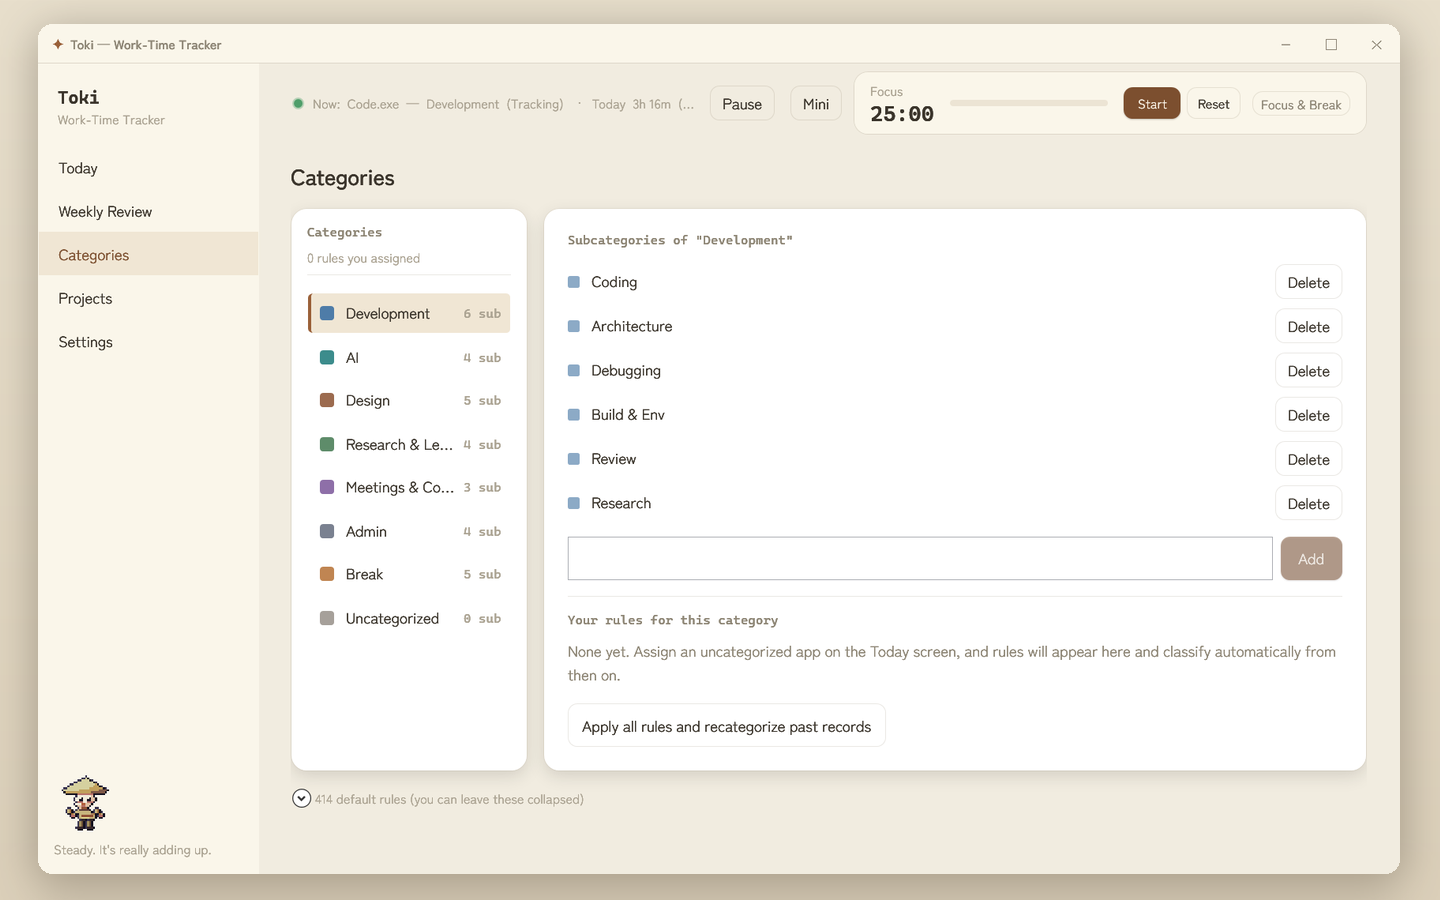Minimize the Toki window

(1286, 44)
